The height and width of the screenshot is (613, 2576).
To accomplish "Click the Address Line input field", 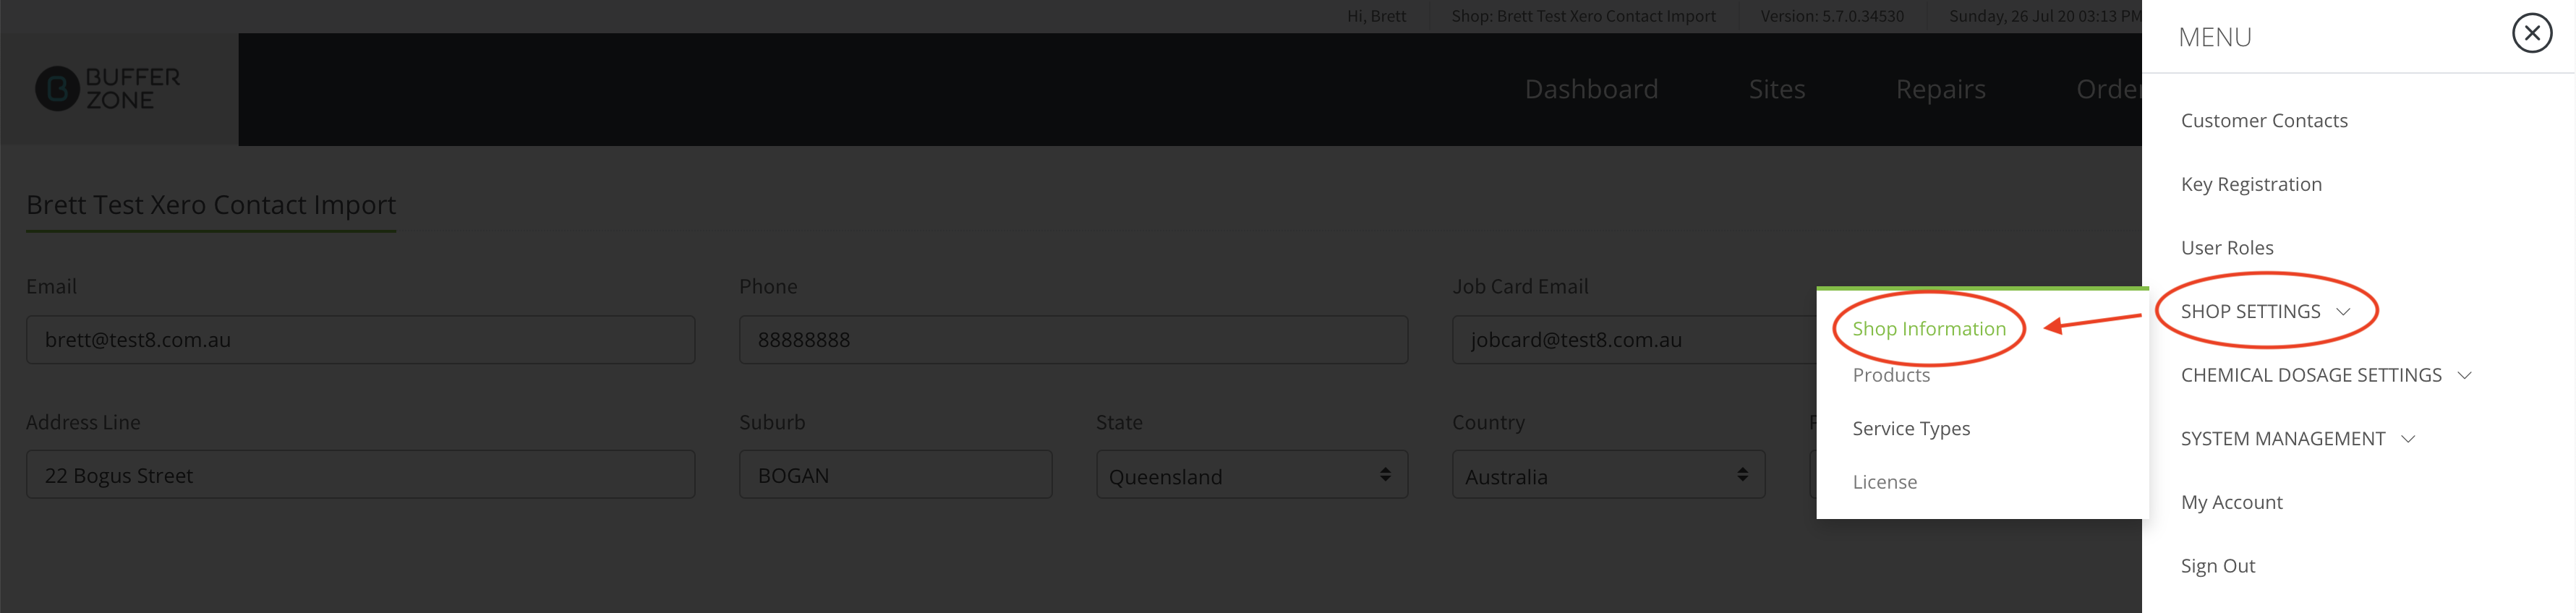I will 360,475.
